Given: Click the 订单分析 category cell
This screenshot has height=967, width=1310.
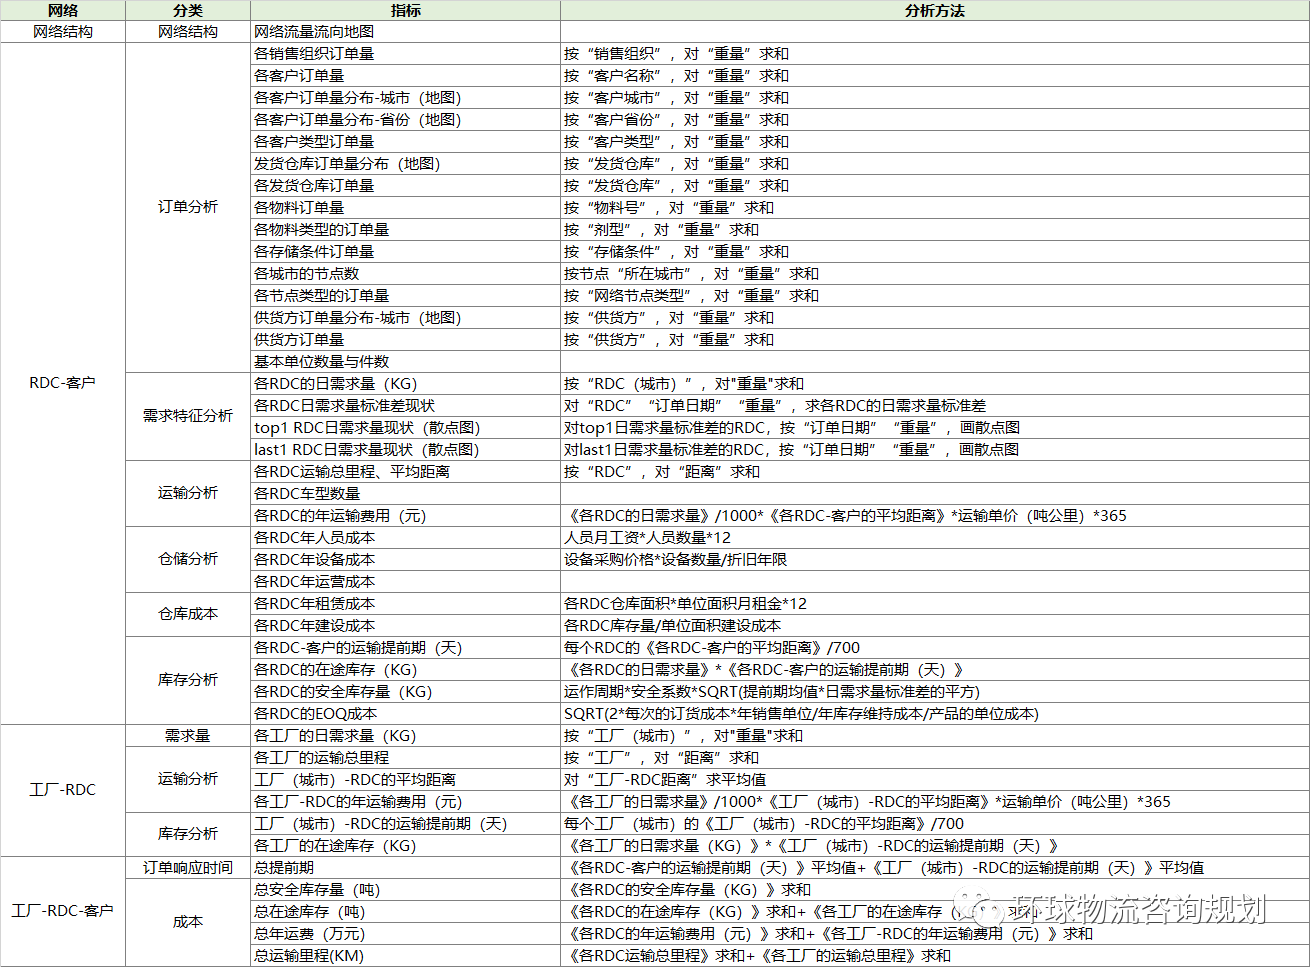Looking at the screenshot, I should [x=188, y=207].
